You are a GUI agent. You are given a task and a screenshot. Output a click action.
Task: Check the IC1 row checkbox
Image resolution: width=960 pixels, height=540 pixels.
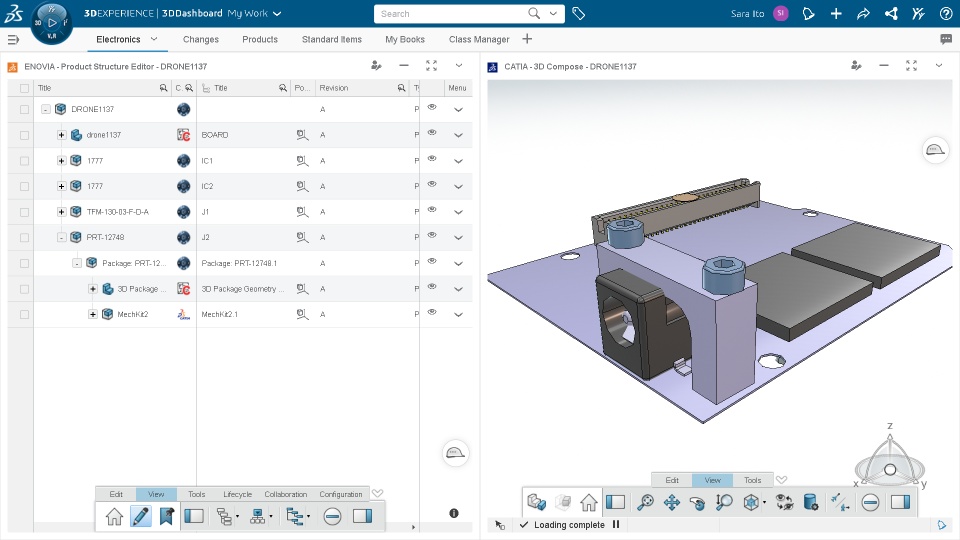[24, 160]
